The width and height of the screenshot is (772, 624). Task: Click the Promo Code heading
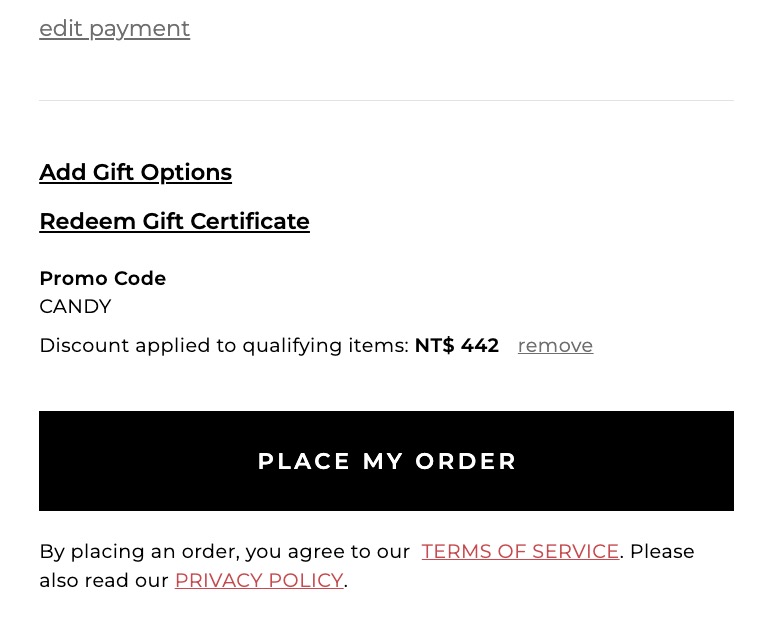click(102, 279)
